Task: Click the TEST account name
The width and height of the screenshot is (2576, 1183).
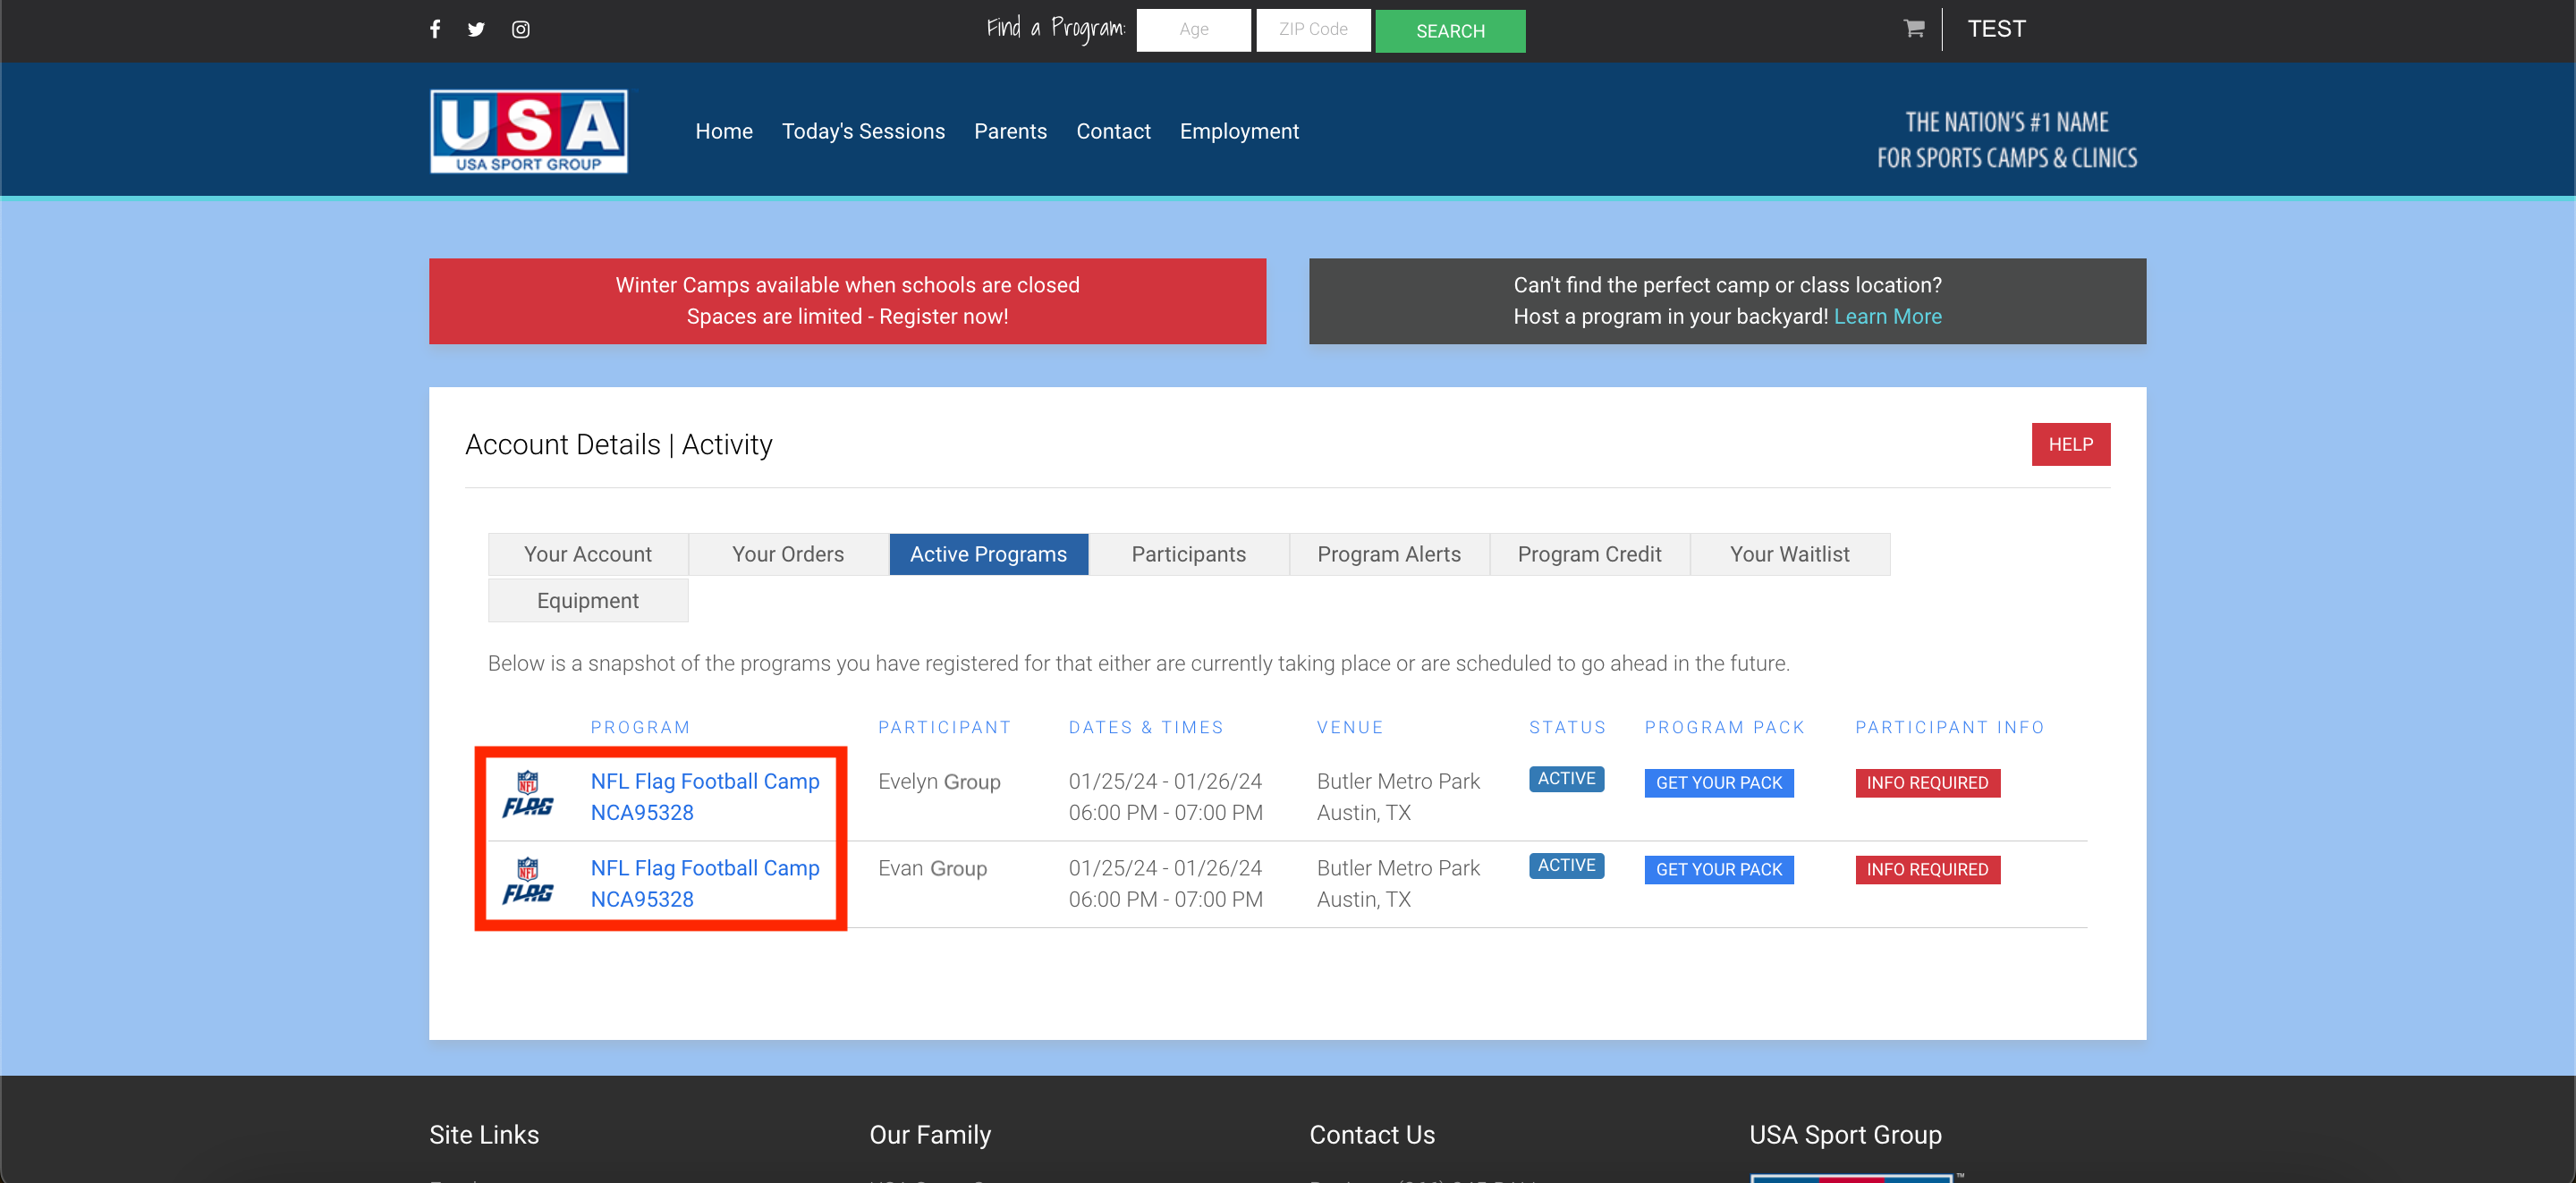Action: (1996, 29)
